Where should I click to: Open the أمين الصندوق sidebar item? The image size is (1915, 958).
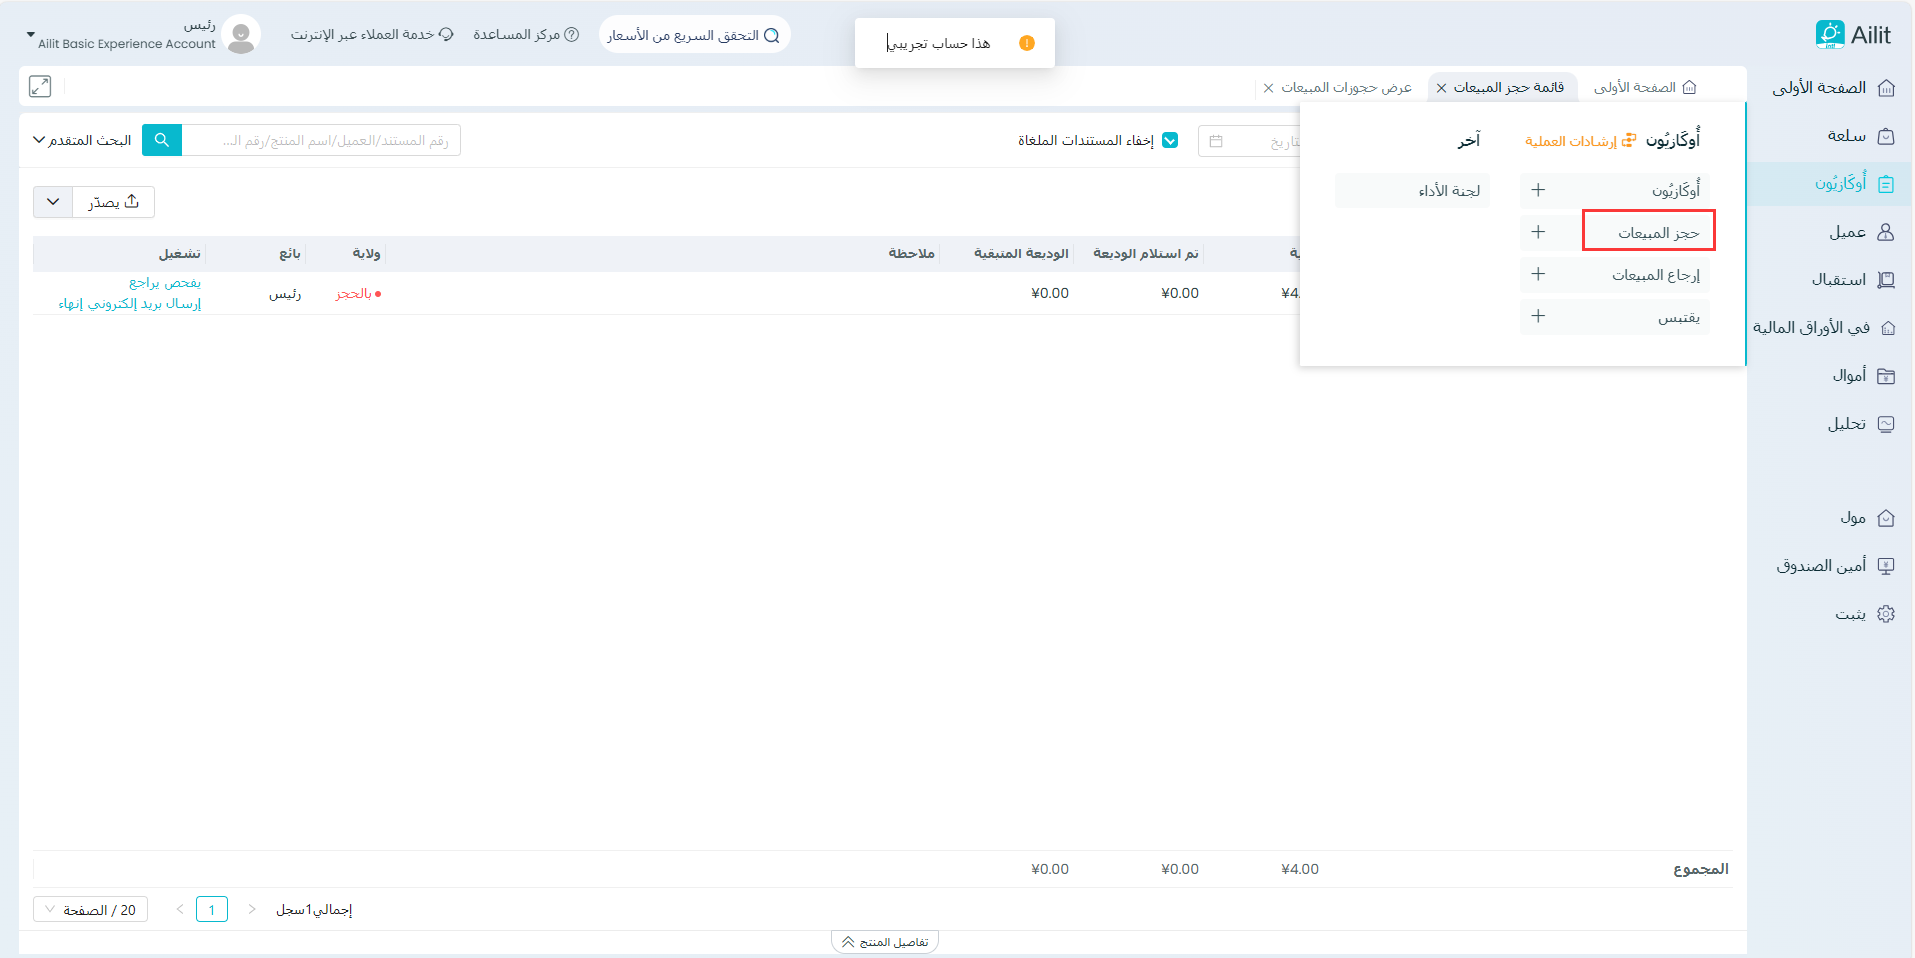pos(1821,566)
